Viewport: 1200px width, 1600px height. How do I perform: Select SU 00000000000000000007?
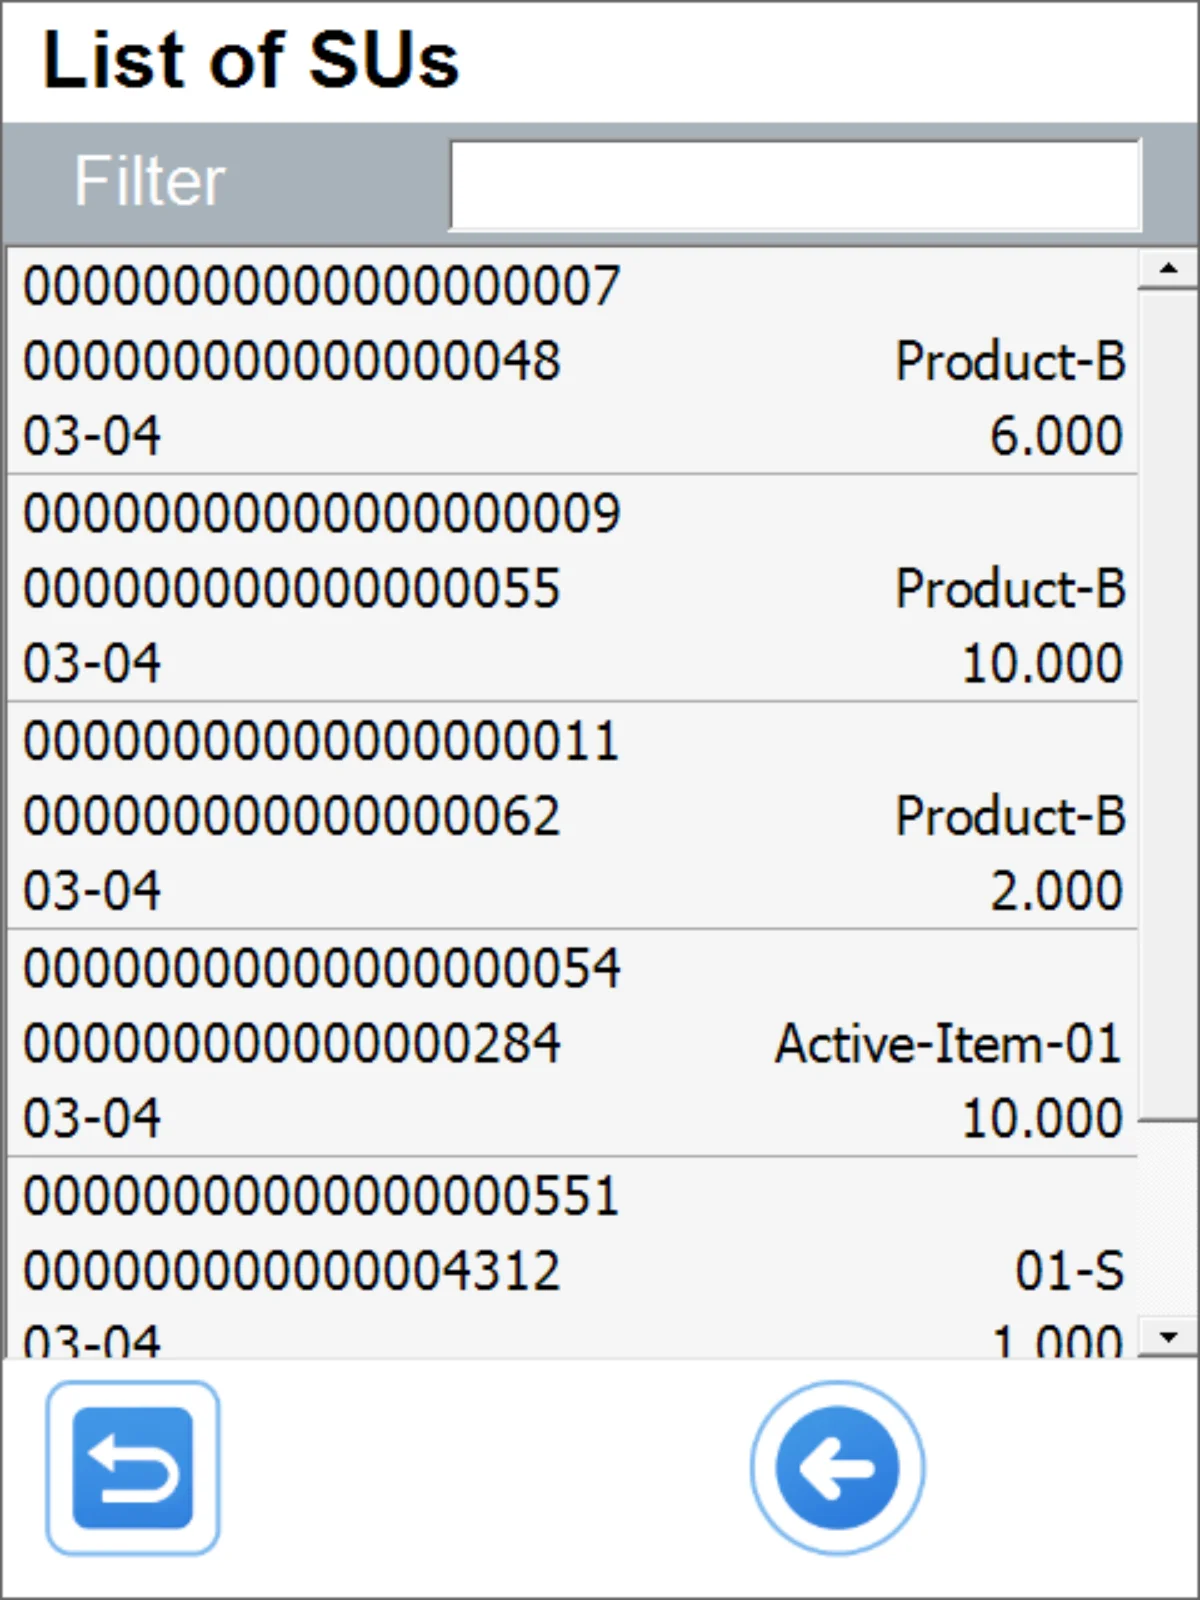[322, 286]
